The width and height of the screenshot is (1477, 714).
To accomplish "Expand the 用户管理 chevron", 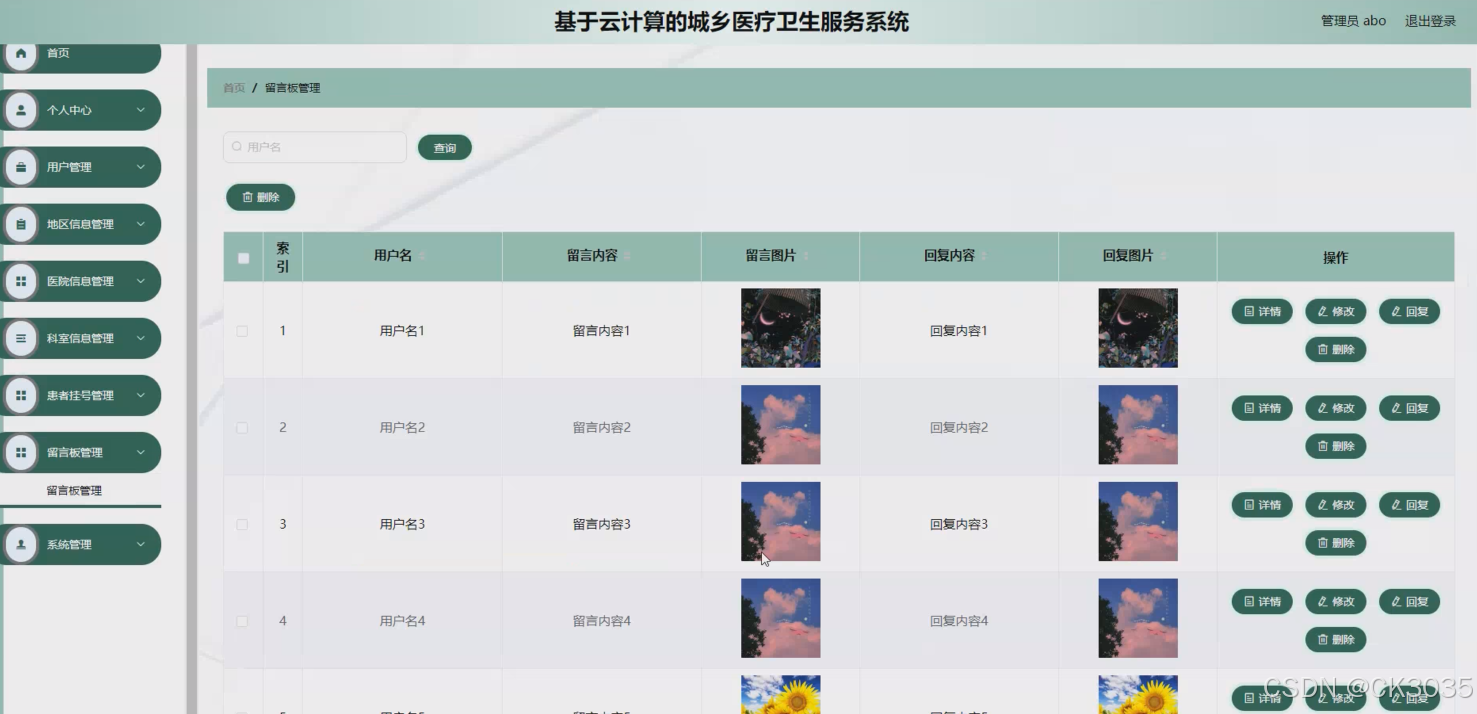I will coord(141,167).
